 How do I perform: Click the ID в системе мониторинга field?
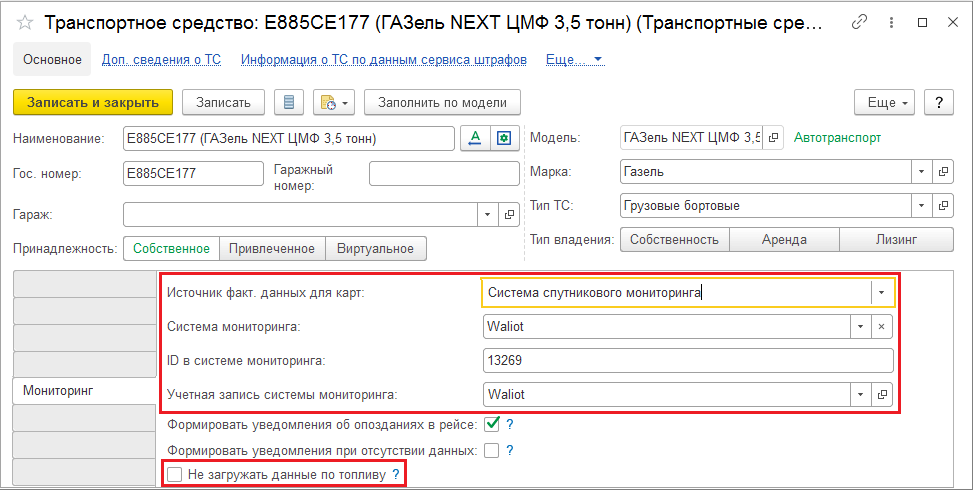(x=686, y=361)
